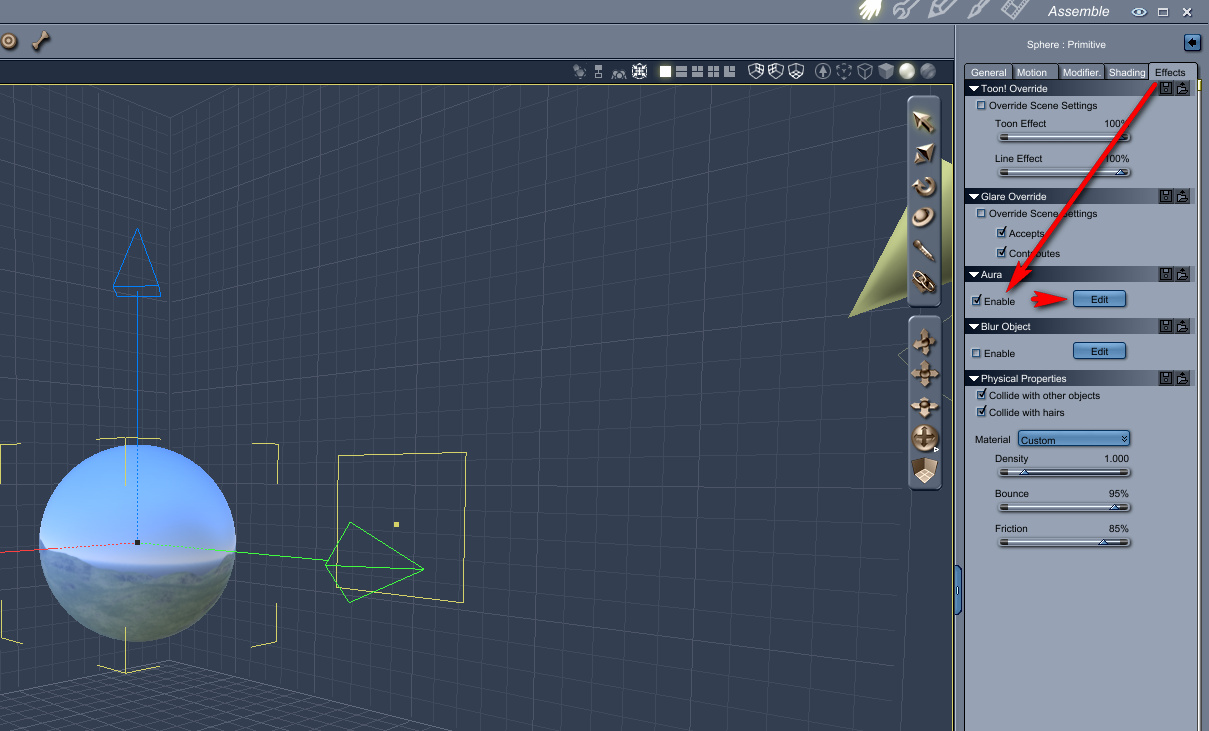Open the Material dropdown showing Custom
Image resolution: width=1209 pixels, height=731 pixels.
pos(1073,439)
